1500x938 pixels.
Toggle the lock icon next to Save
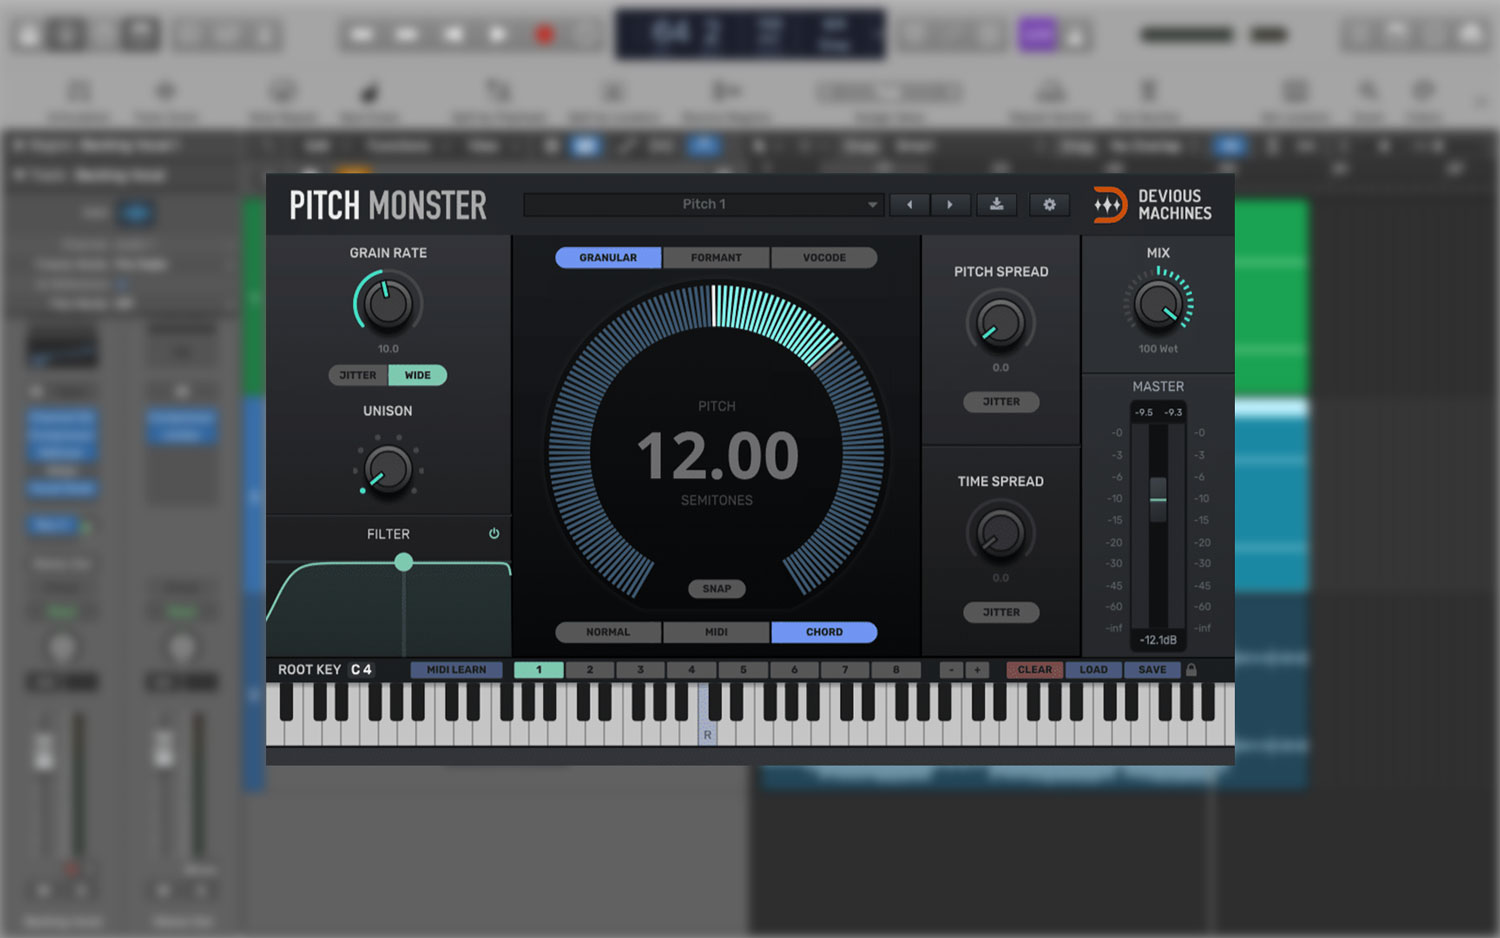pyautogui.click(x=1191, y=670)
